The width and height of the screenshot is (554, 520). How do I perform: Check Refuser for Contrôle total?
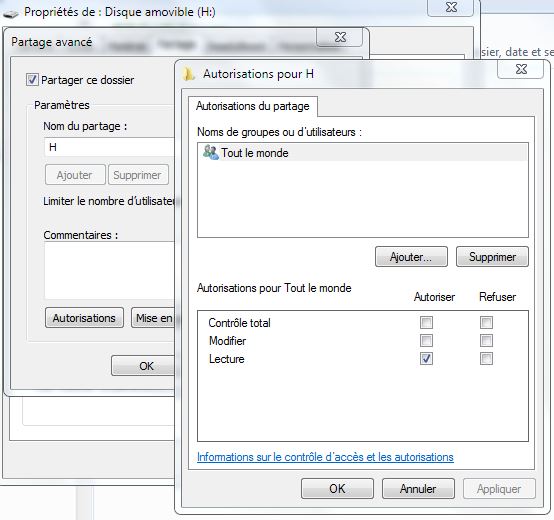coord(486,322)
